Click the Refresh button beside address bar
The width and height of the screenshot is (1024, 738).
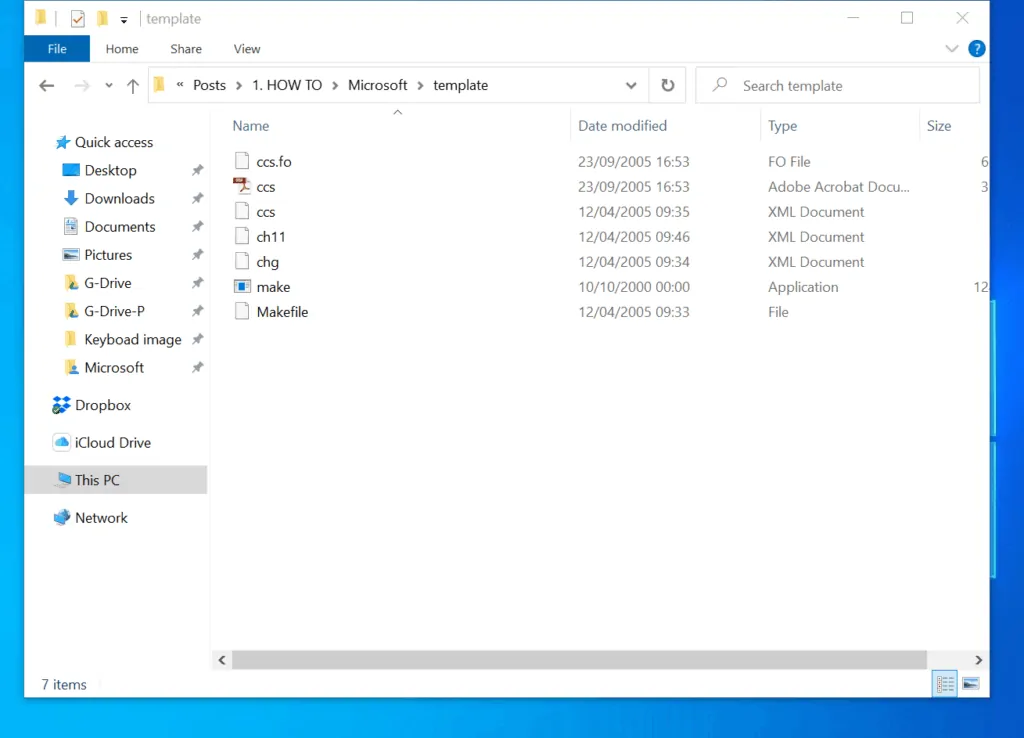point(667,85)
